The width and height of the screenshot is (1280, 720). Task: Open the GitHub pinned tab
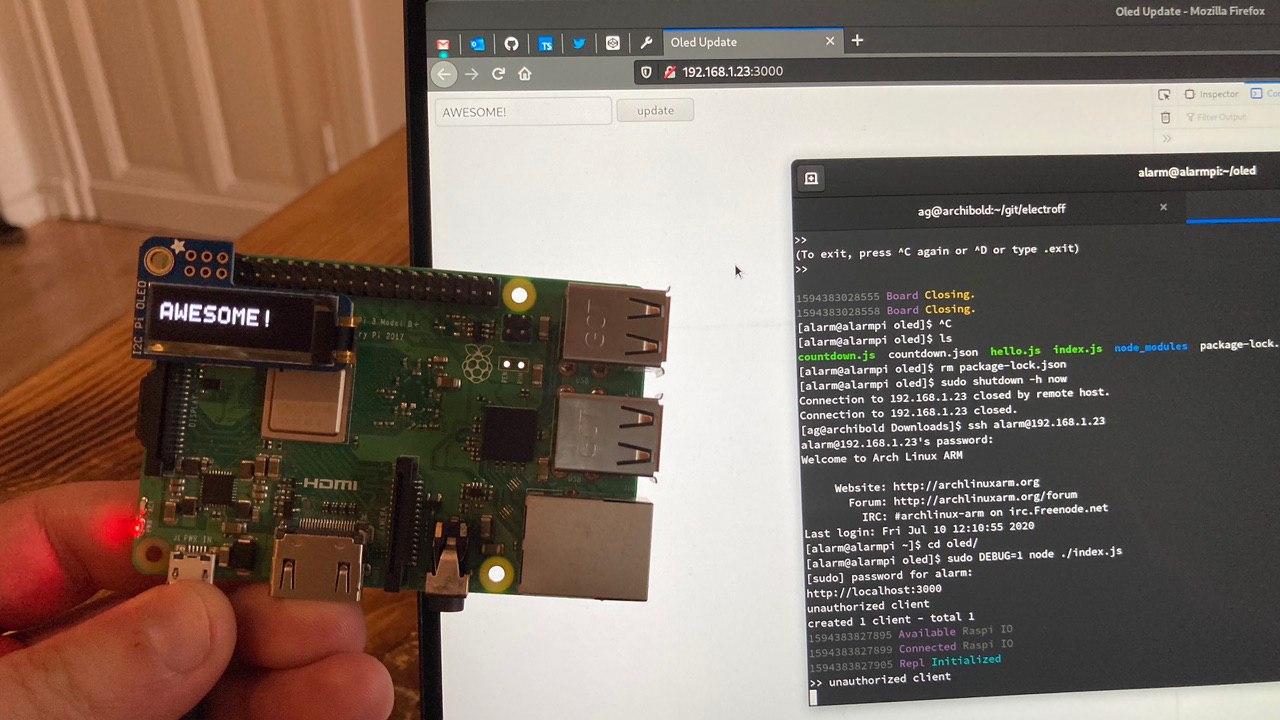tap(512, 43)
